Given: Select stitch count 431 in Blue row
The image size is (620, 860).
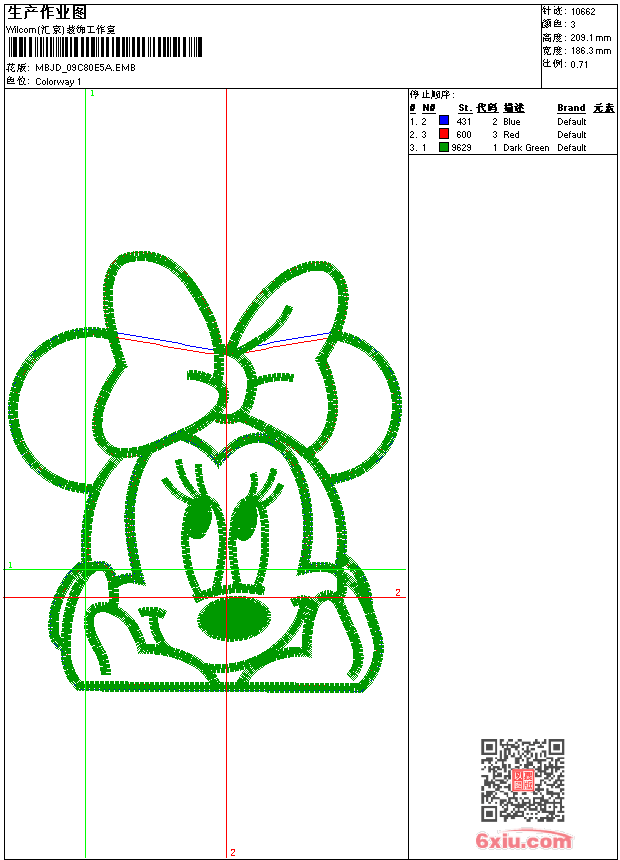Looking at the screenshot, I should coord(464,121).
